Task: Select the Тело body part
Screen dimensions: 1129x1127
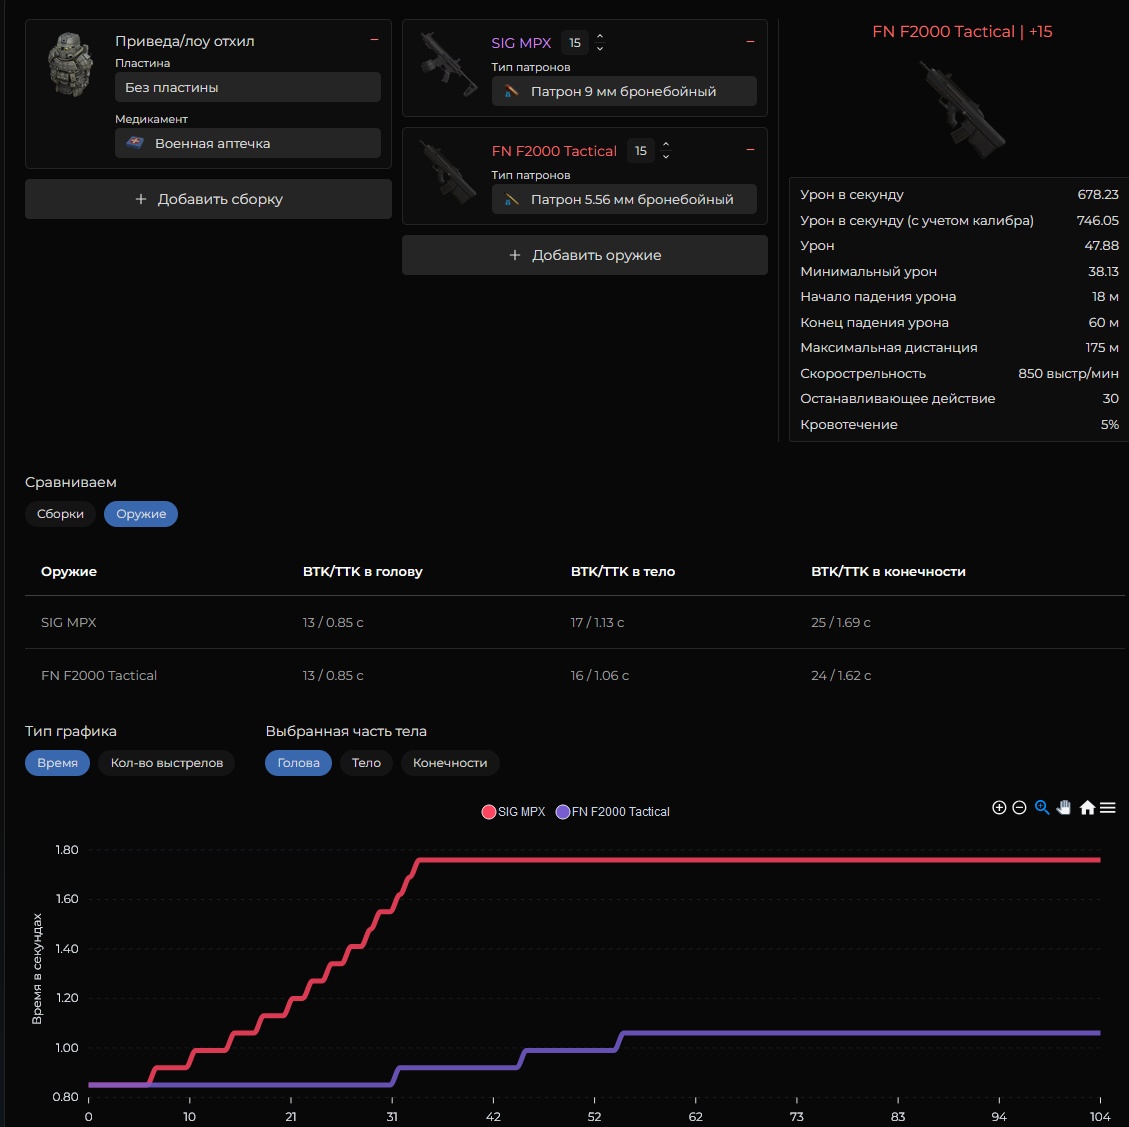Action: point(366,763)
